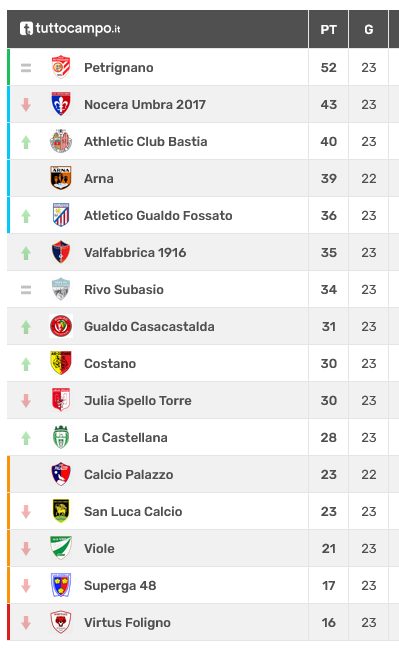Open the La Castellana green crest
The image size is (399, 653).
pos(61,437)
